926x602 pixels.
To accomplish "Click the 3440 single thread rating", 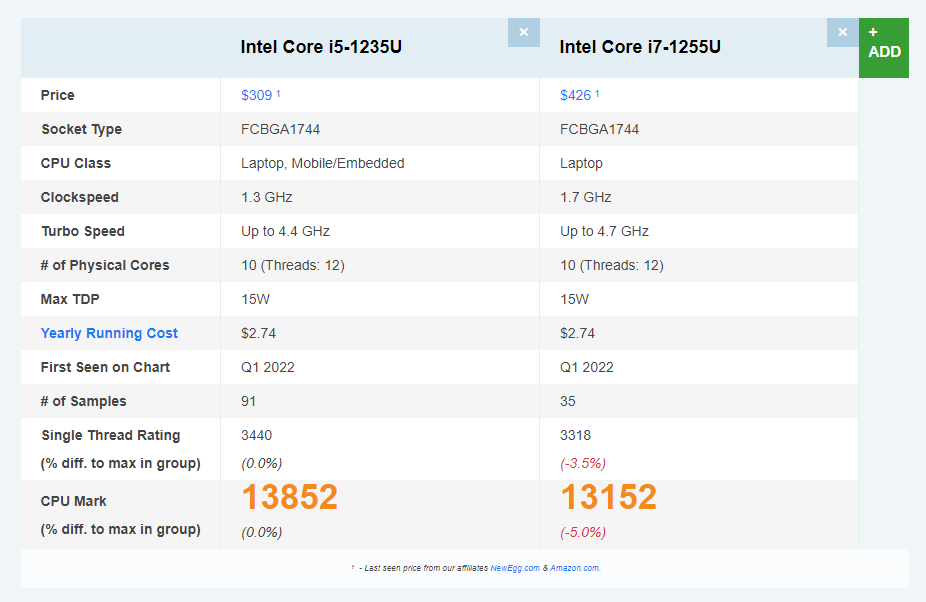I will 256,435.
